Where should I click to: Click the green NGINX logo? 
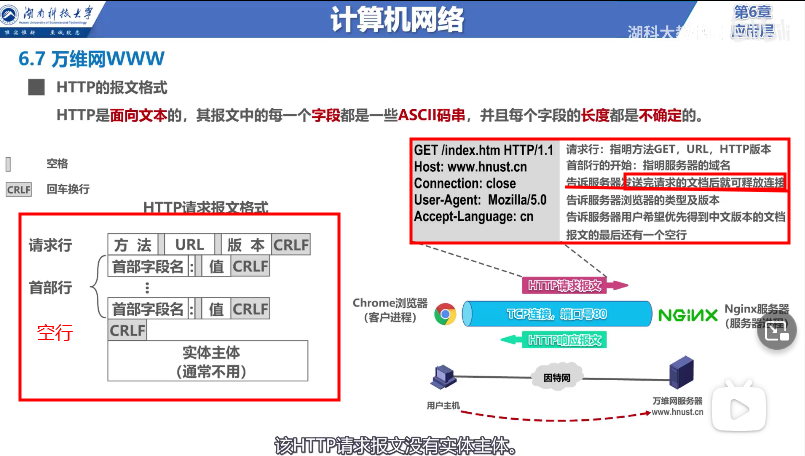[688, 315]
